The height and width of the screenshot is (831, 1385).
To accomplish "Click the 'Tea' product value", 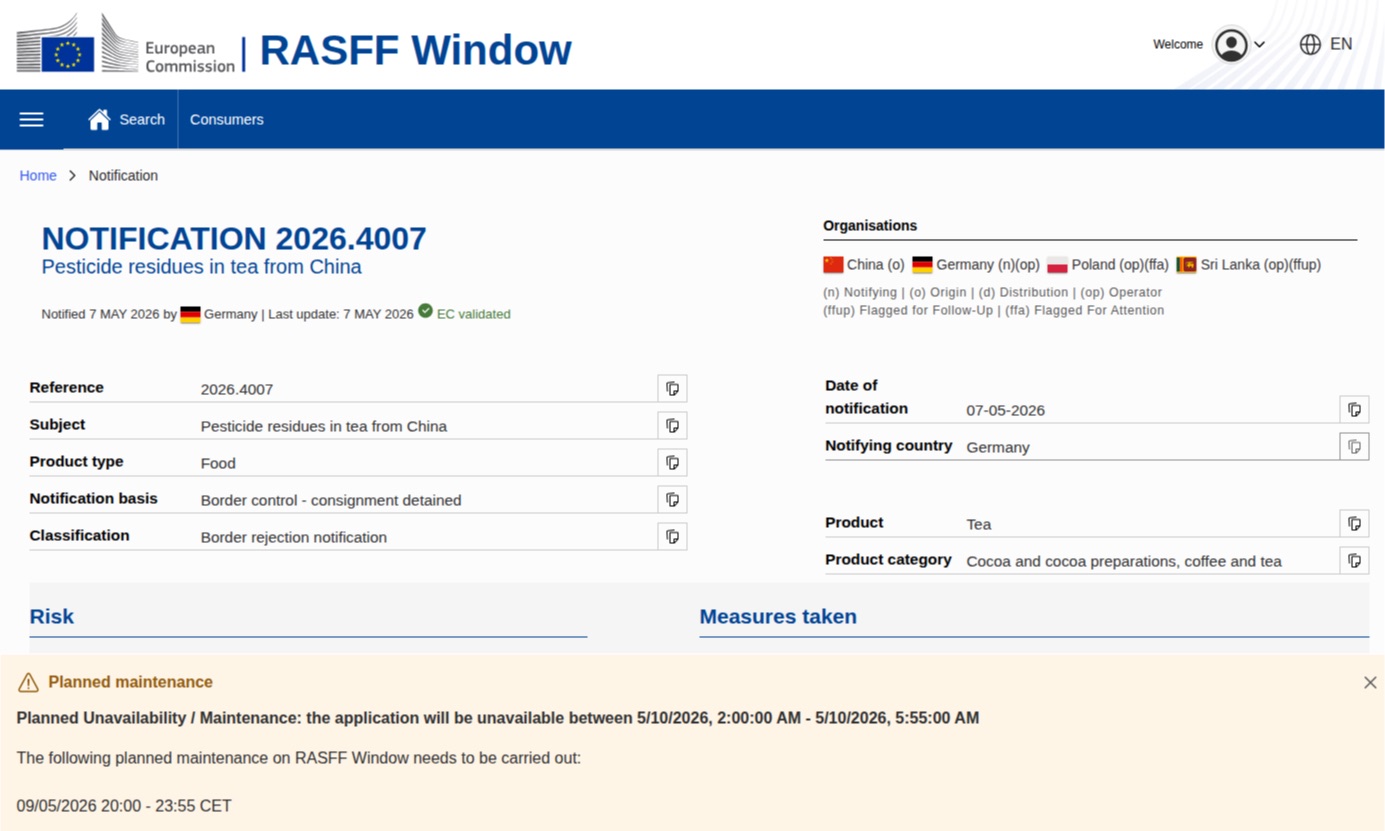I will [979, 524].
